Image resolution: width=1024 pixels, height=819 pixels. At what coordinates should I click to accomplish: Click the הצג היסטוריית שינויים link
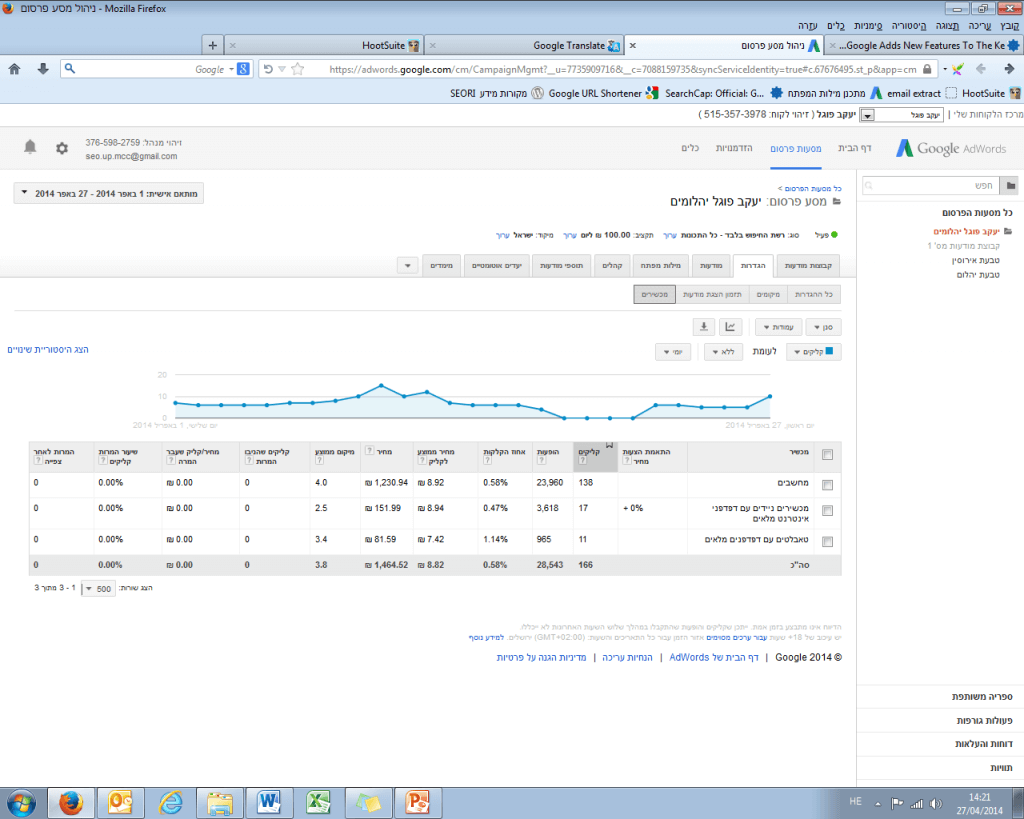coord(48,349)
